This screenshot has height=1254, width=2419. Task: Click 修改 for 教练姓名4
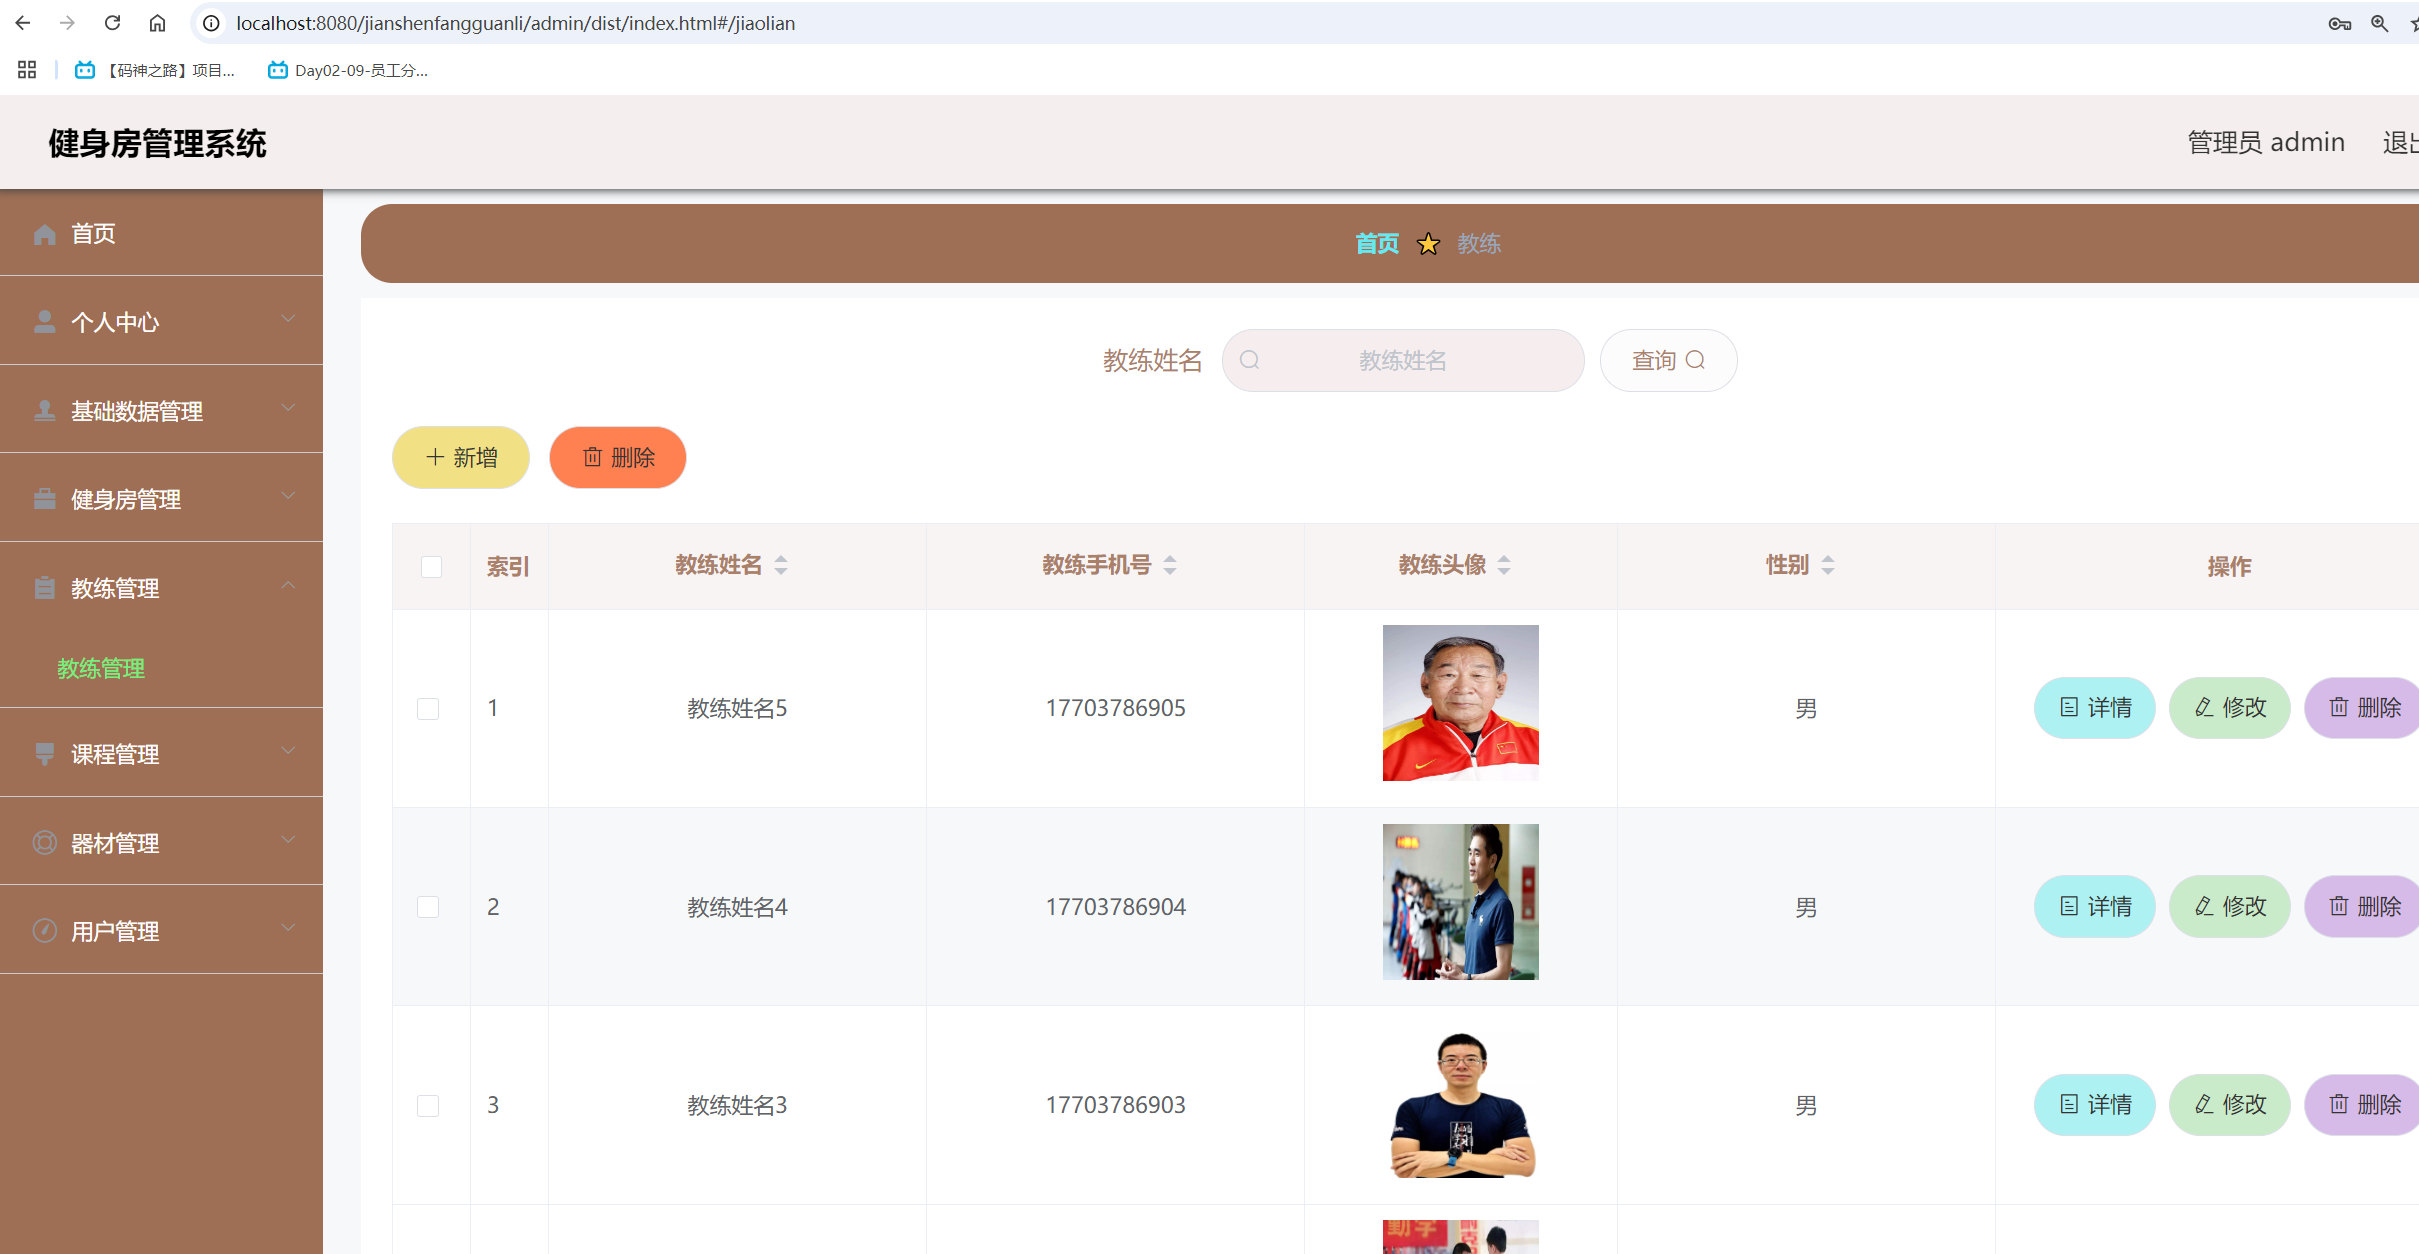click(2229, 906)
